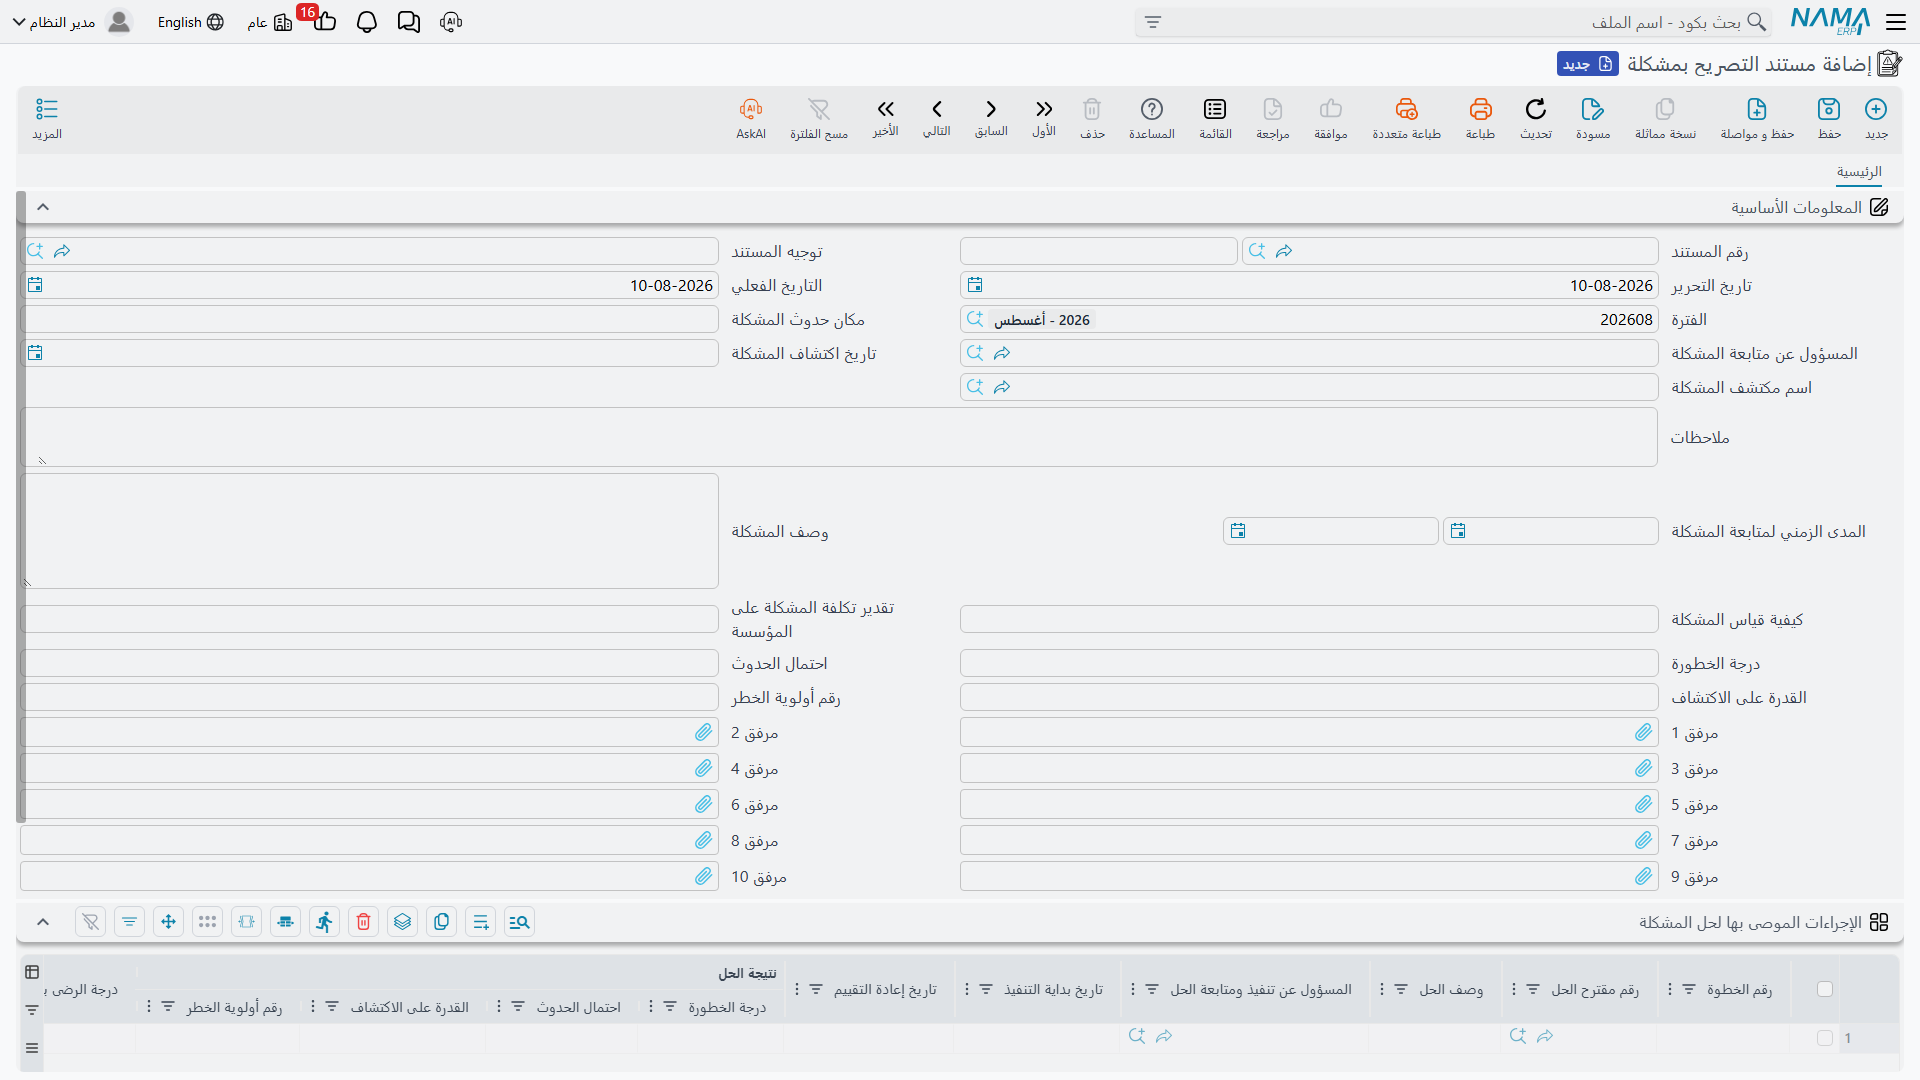
Task: Click the عام button in header
Action: [270, 22]
